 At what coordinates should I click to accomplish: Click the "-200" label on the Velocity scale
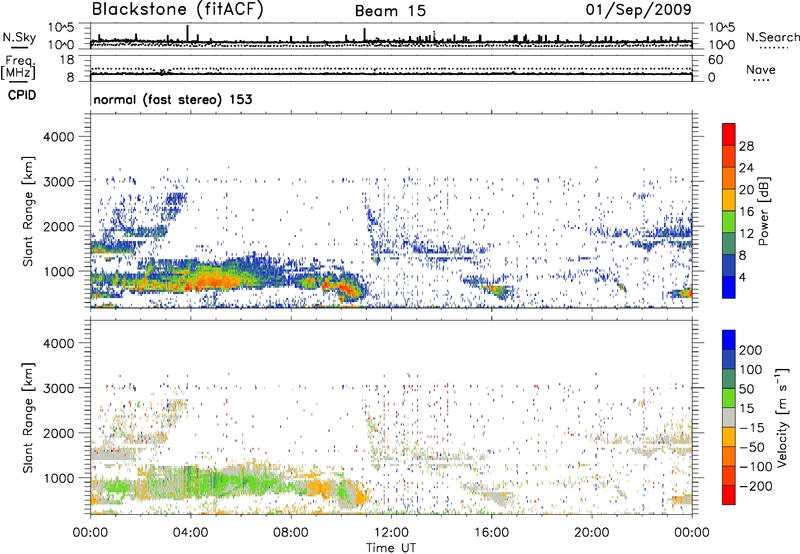[x=756, y=486]
